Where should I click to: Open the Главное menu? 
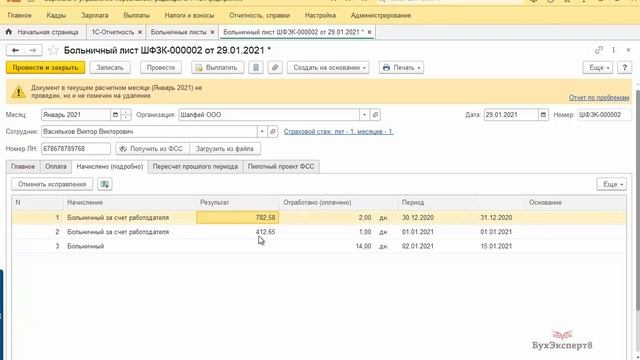pyautogui.click(x=20, y=15)
